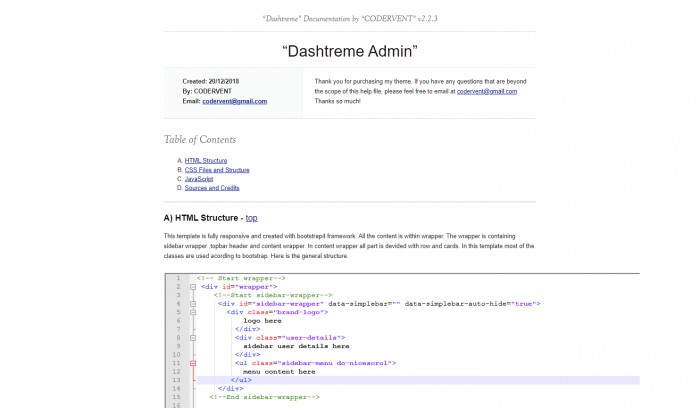Collapse the brand-logo div fold marker
This screenshot has width=700, height=408.
(192, 312)
